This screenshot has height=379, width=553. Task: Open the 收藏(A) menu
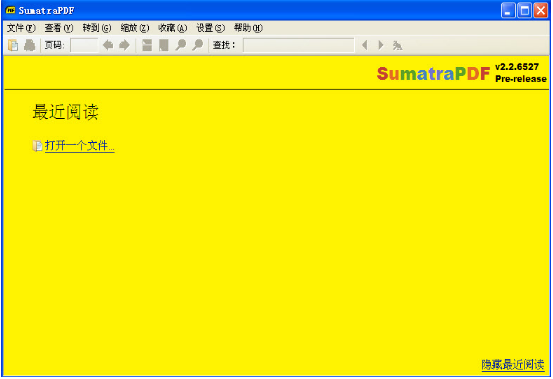172,28
